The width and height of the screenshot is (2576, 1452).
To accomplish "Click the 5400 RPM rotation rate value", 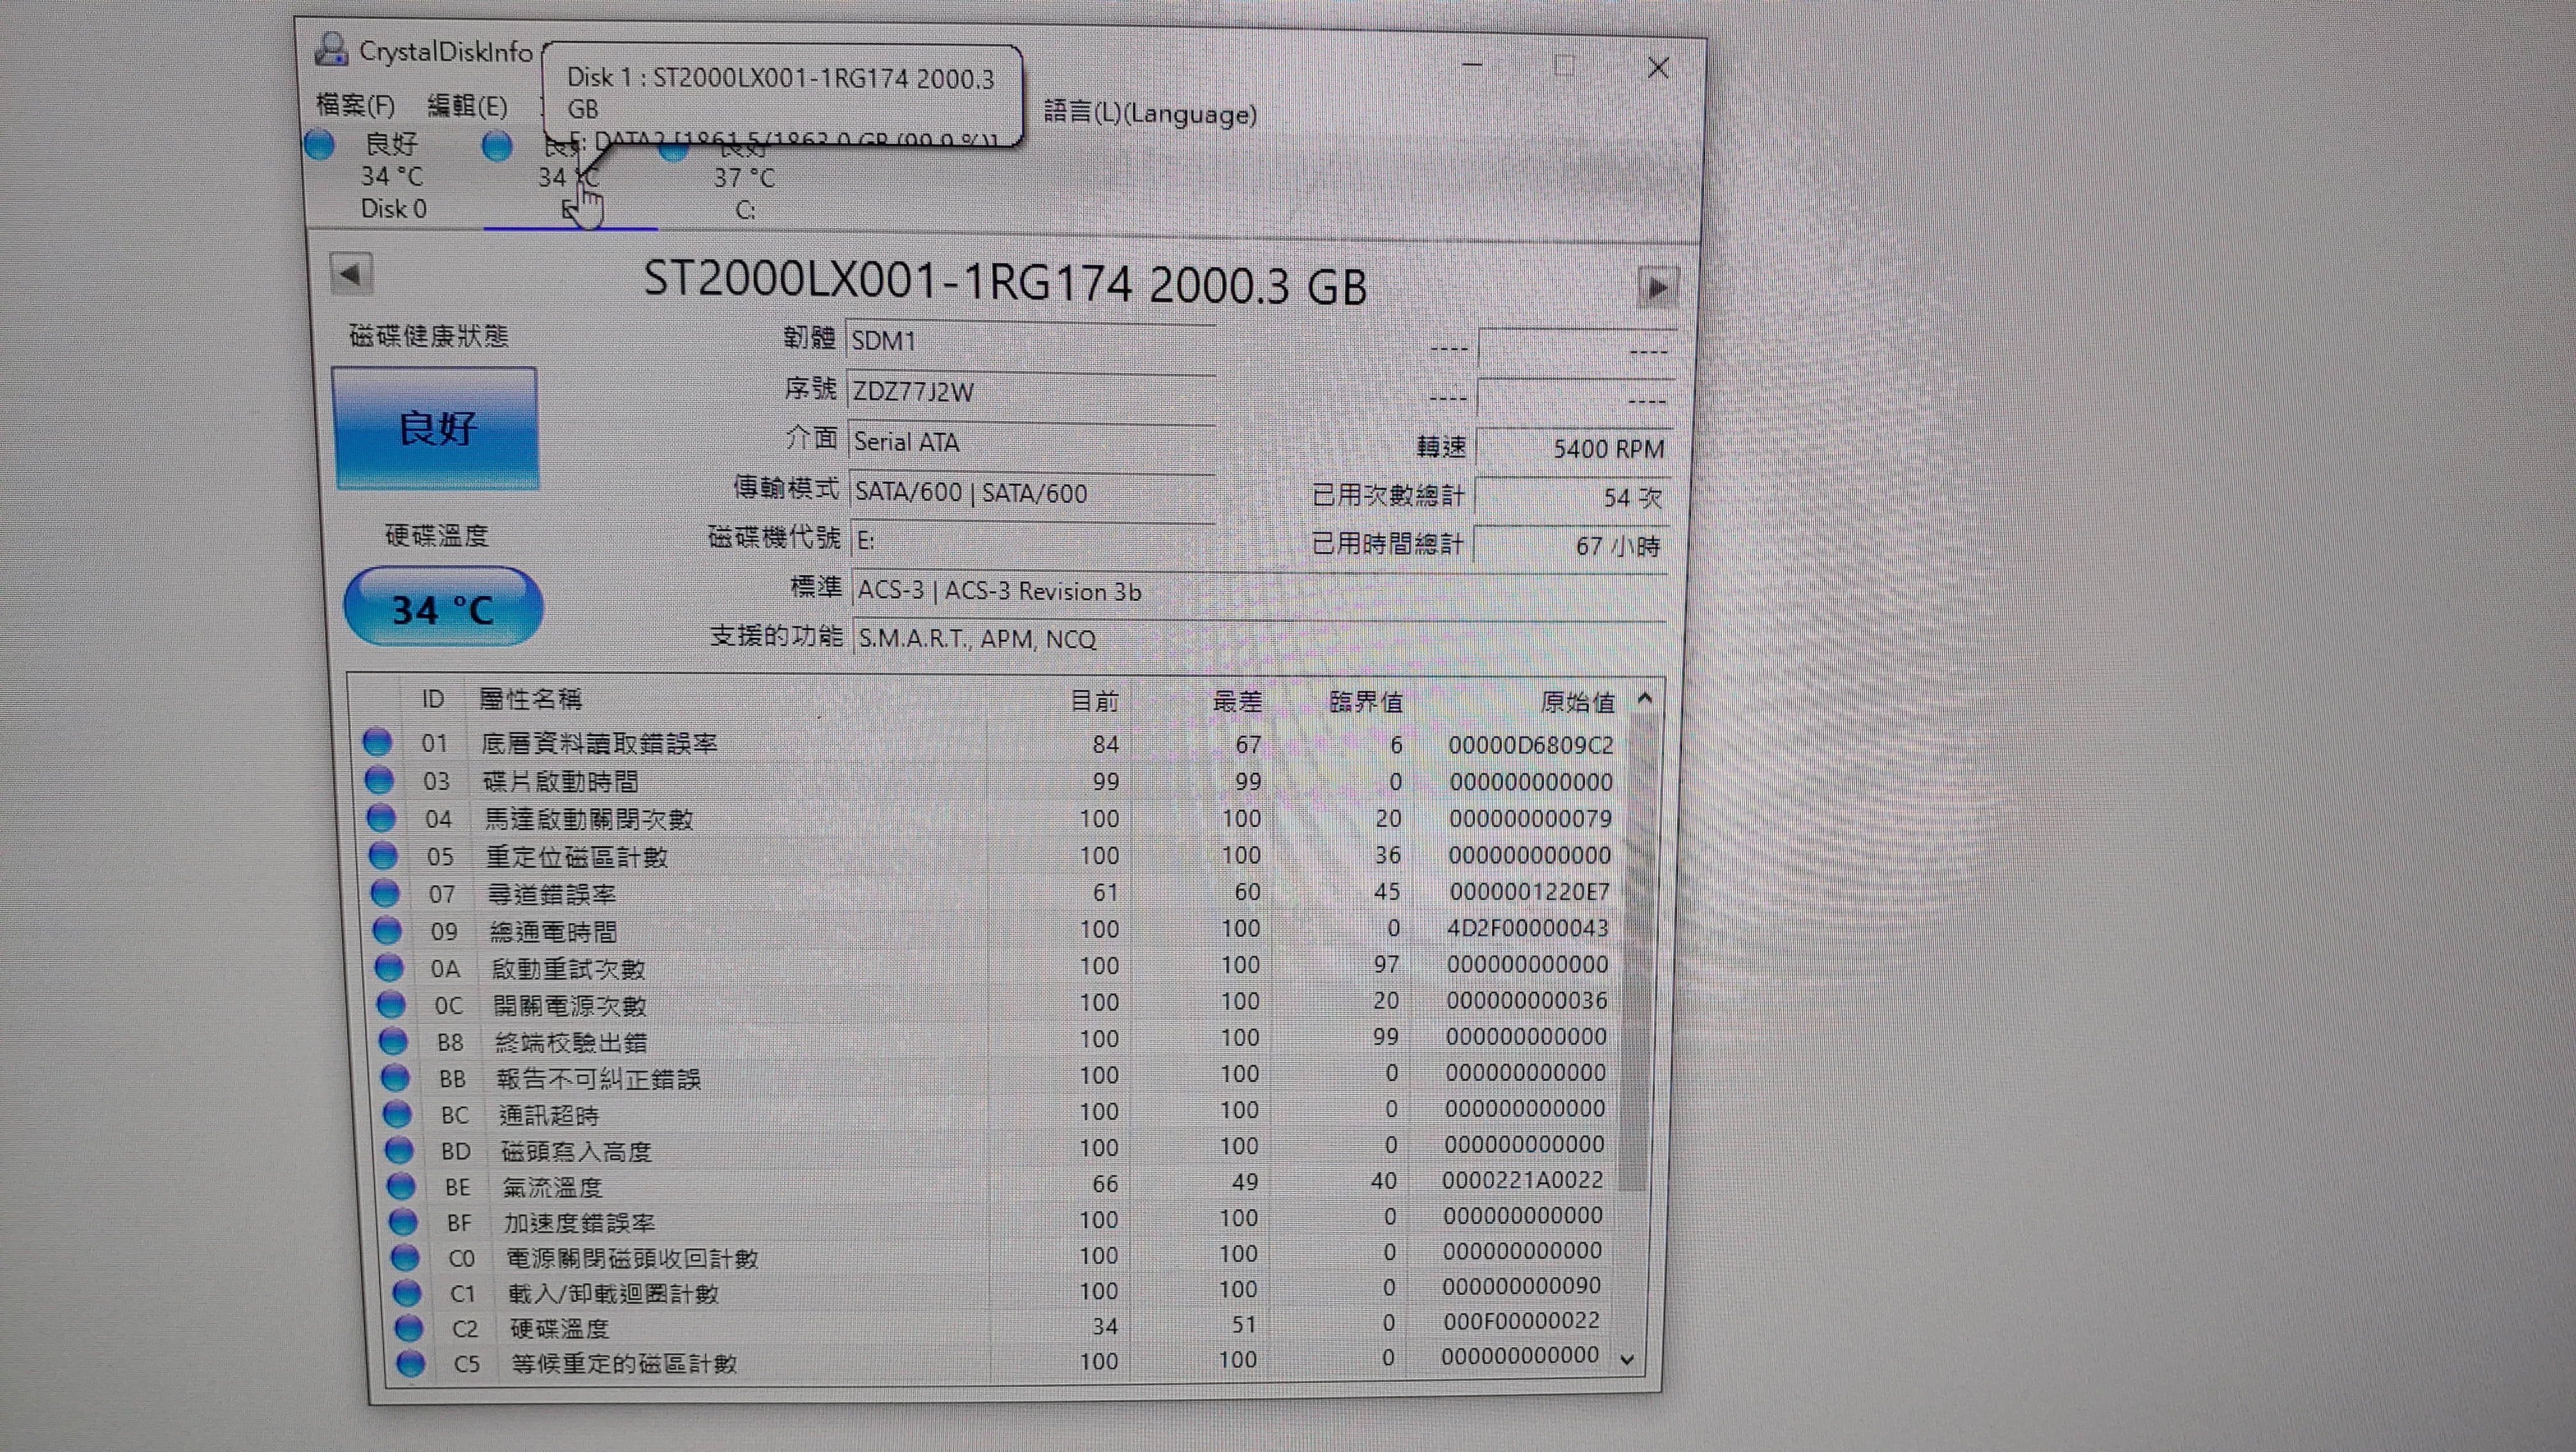I will click(x=1573, y=448).
